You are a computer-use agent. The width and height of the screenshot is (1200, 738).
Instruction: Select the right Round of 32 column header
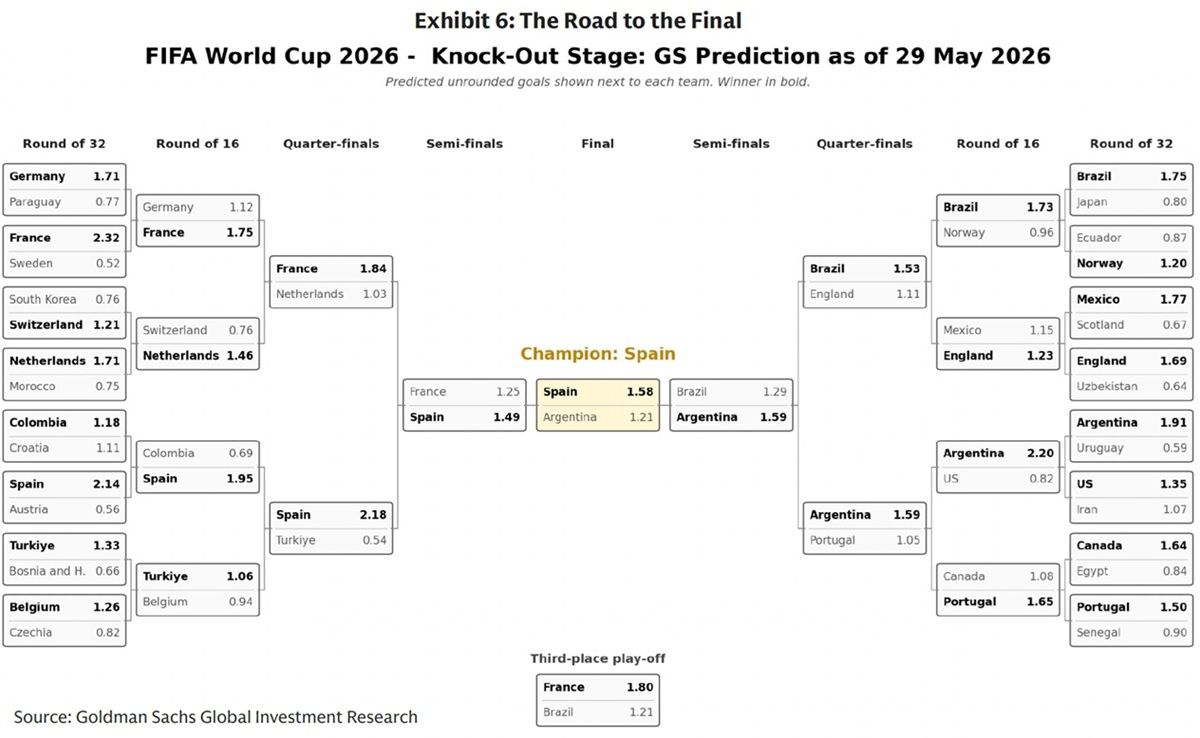click(1132, 144)
